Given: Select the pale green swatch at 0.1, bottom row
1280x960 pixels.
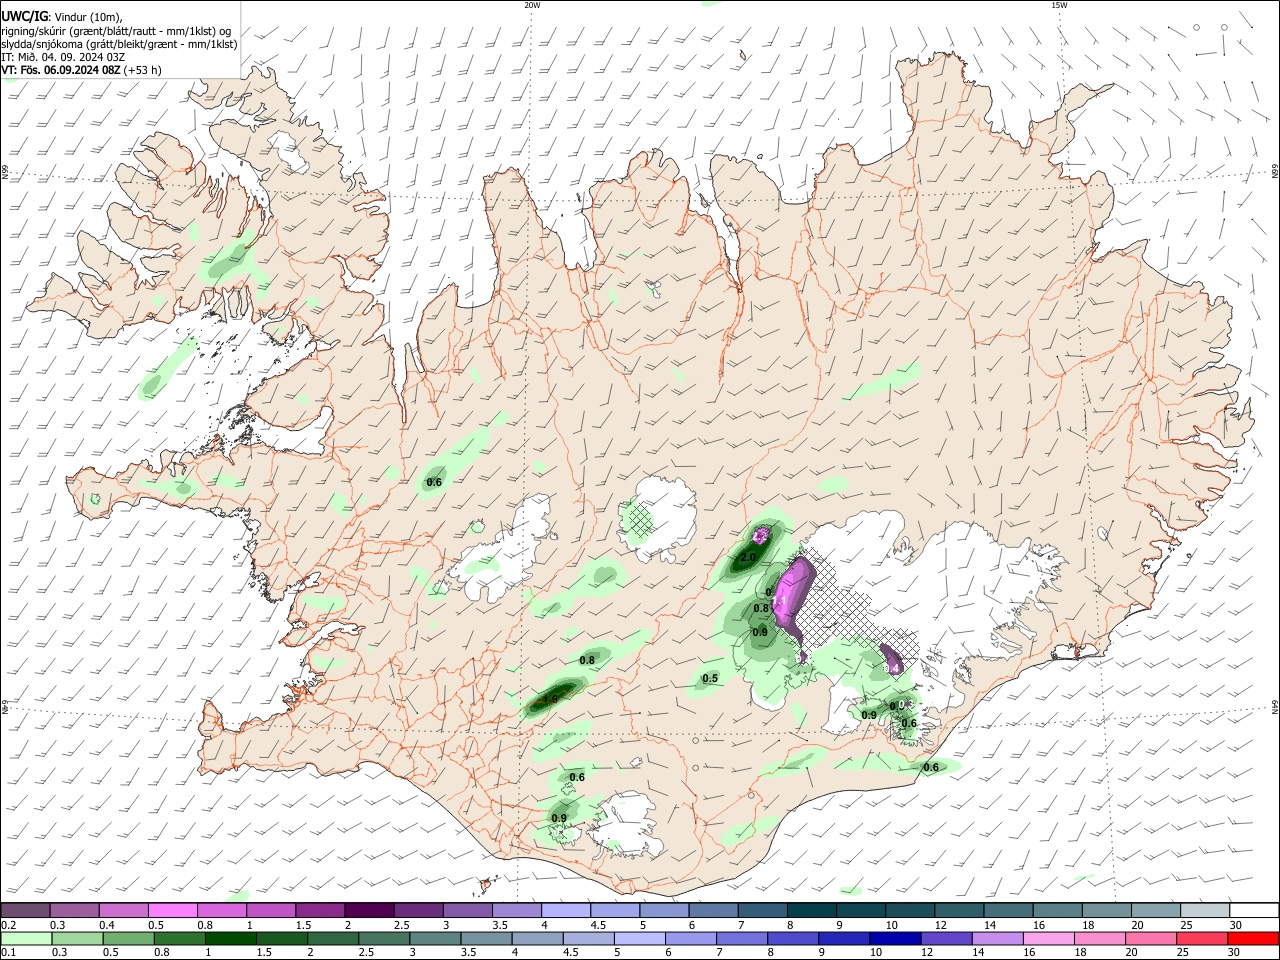Looking at the screenshot, I should (x=26, y=938).
